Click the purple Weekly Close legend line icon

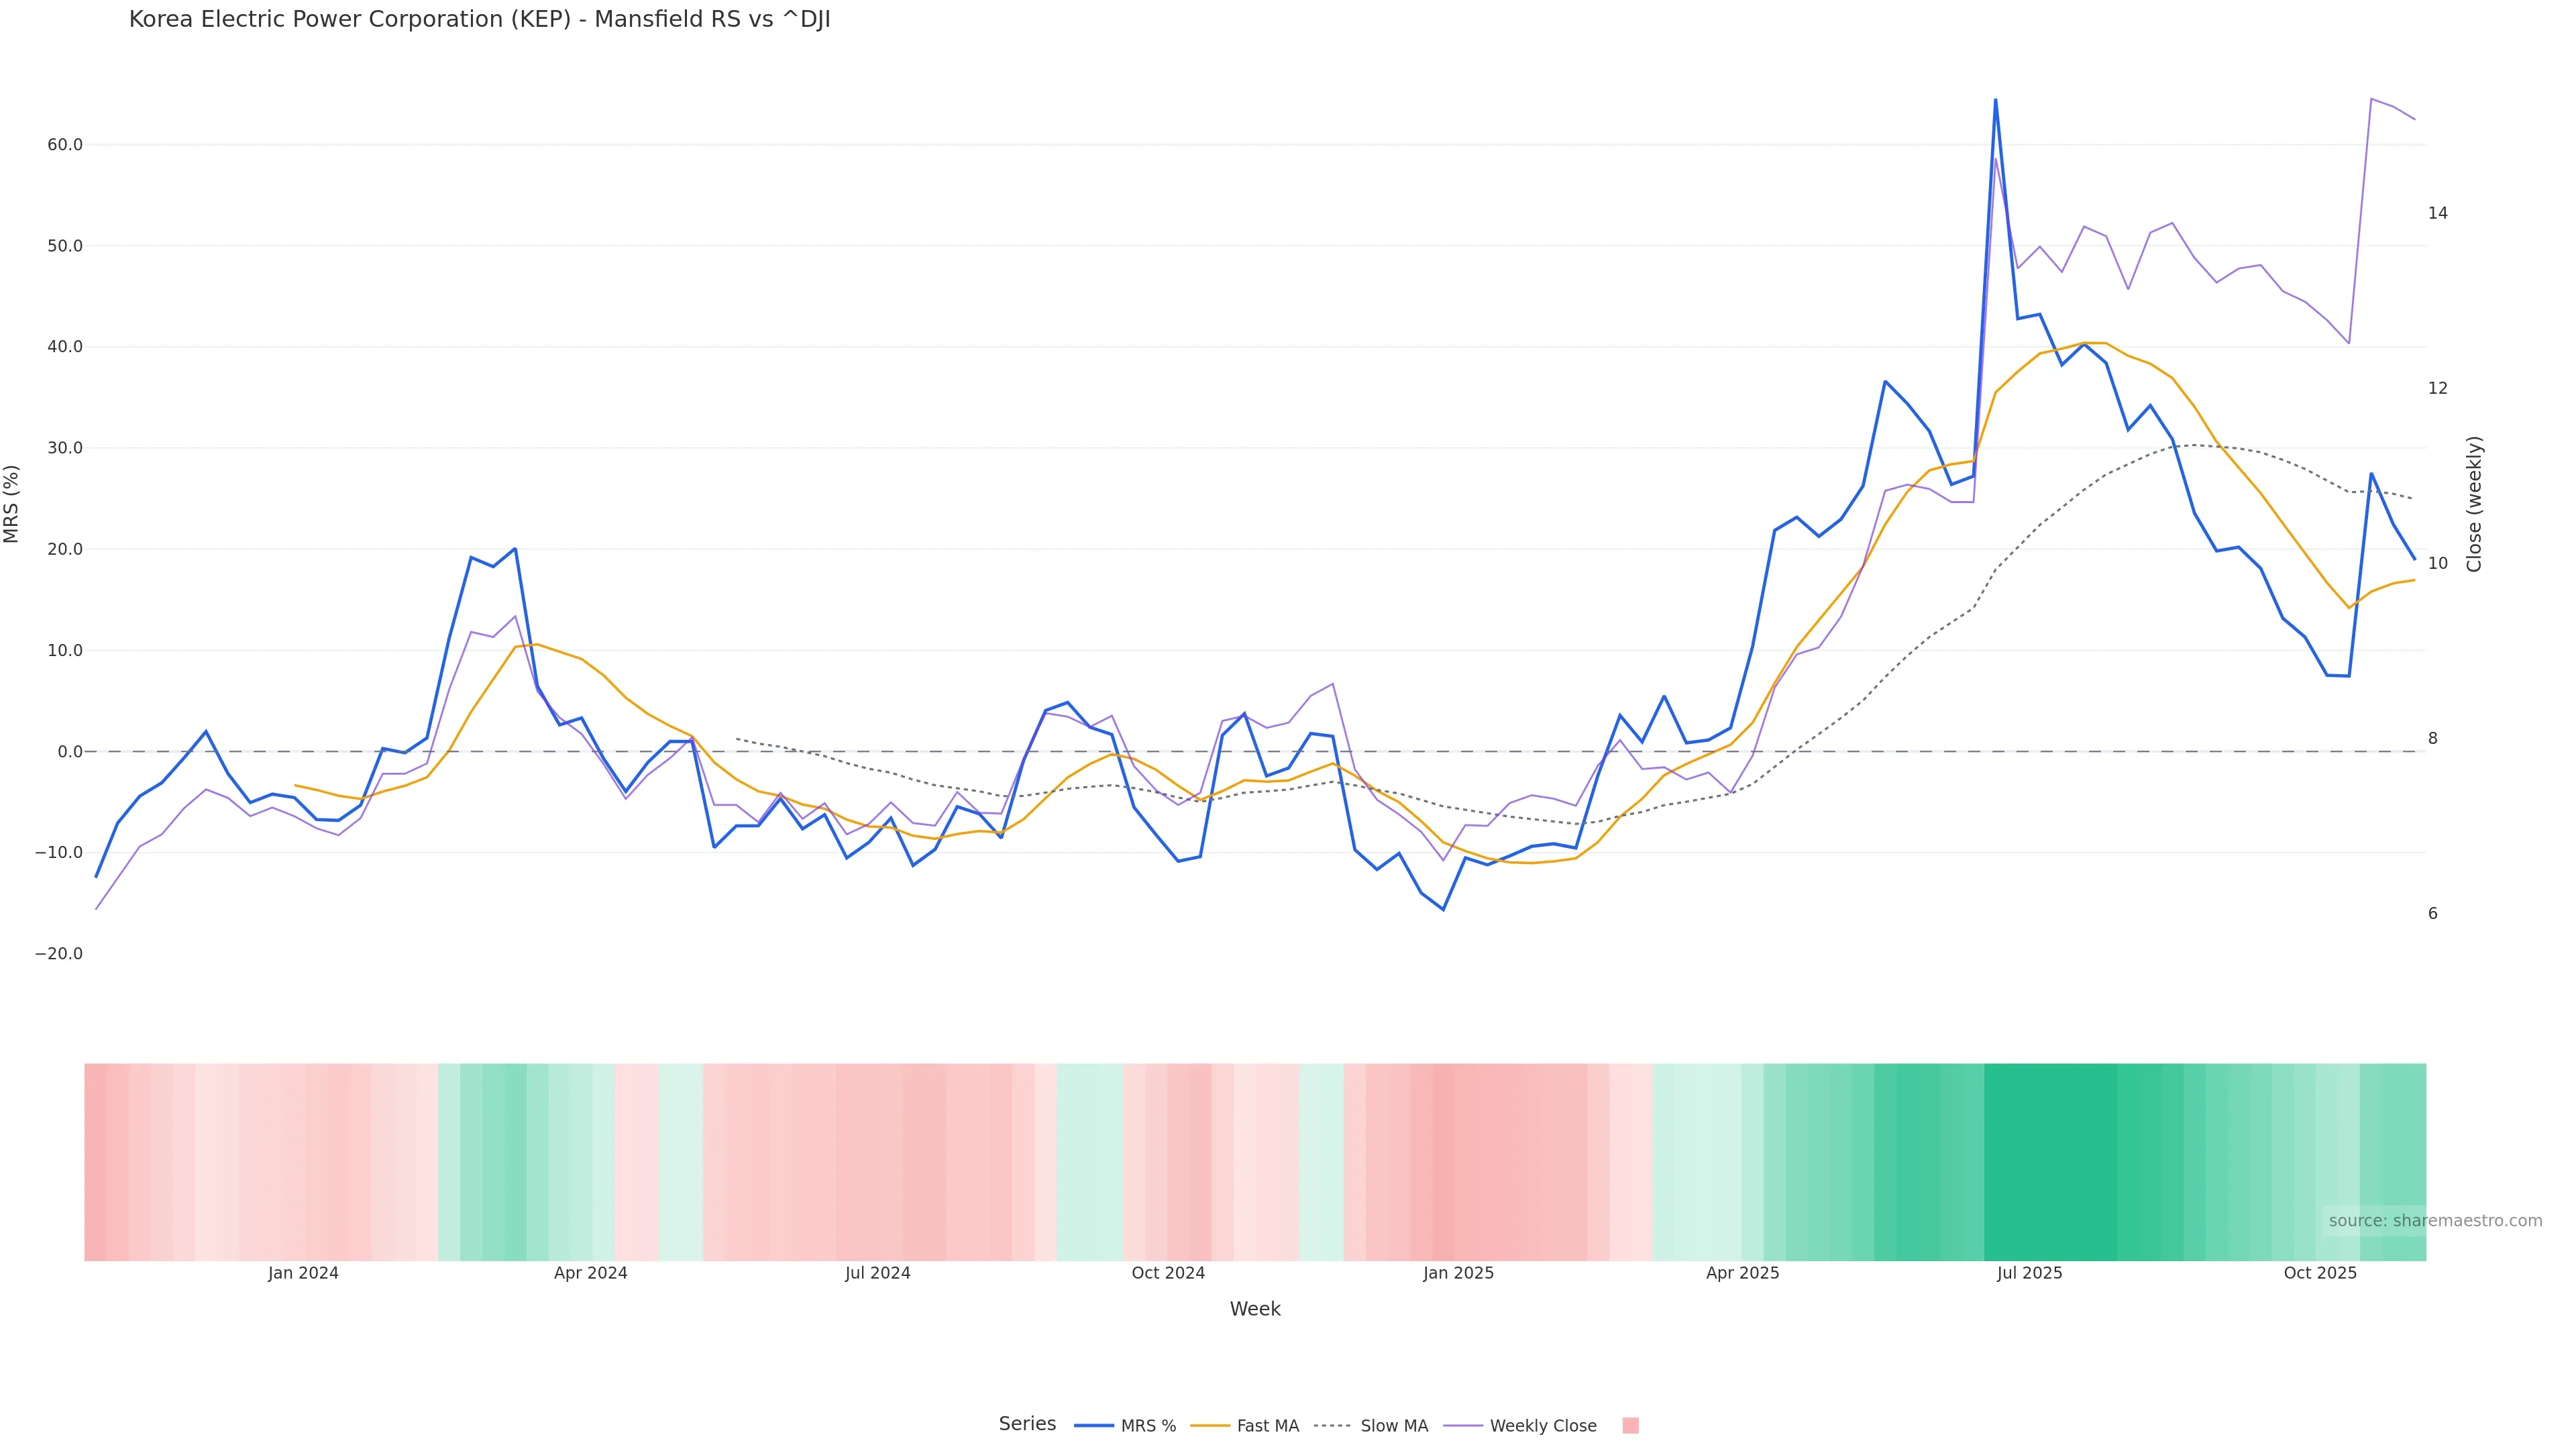tap(1463, 1426)
